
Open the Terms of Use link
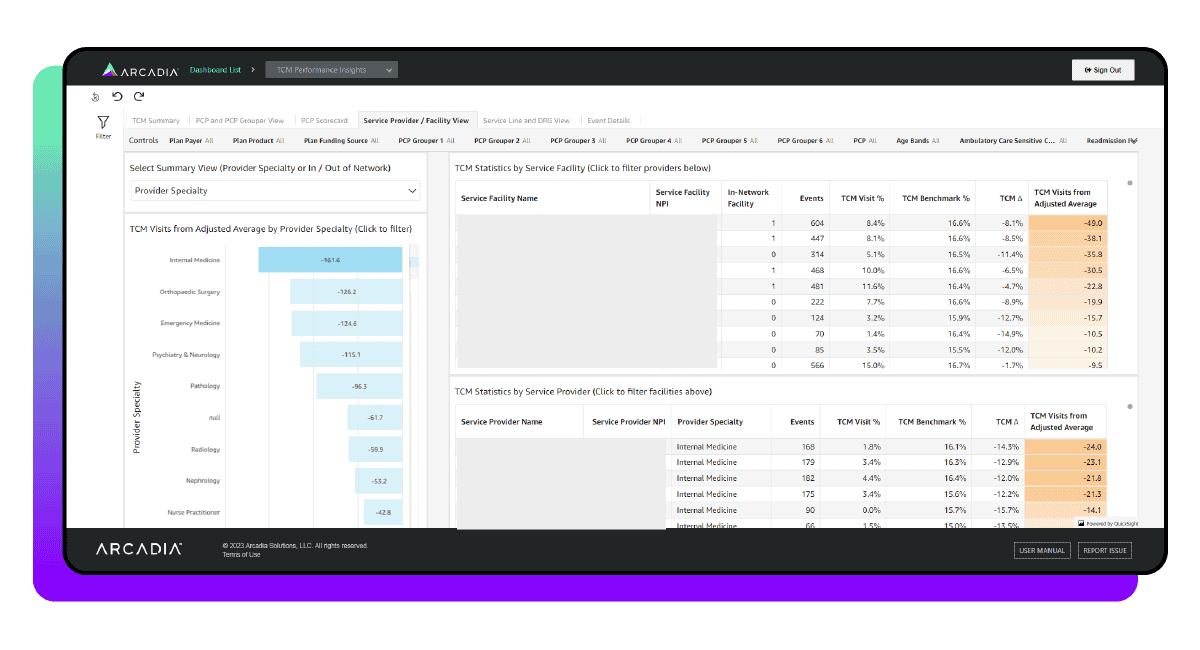click(241, 554)
